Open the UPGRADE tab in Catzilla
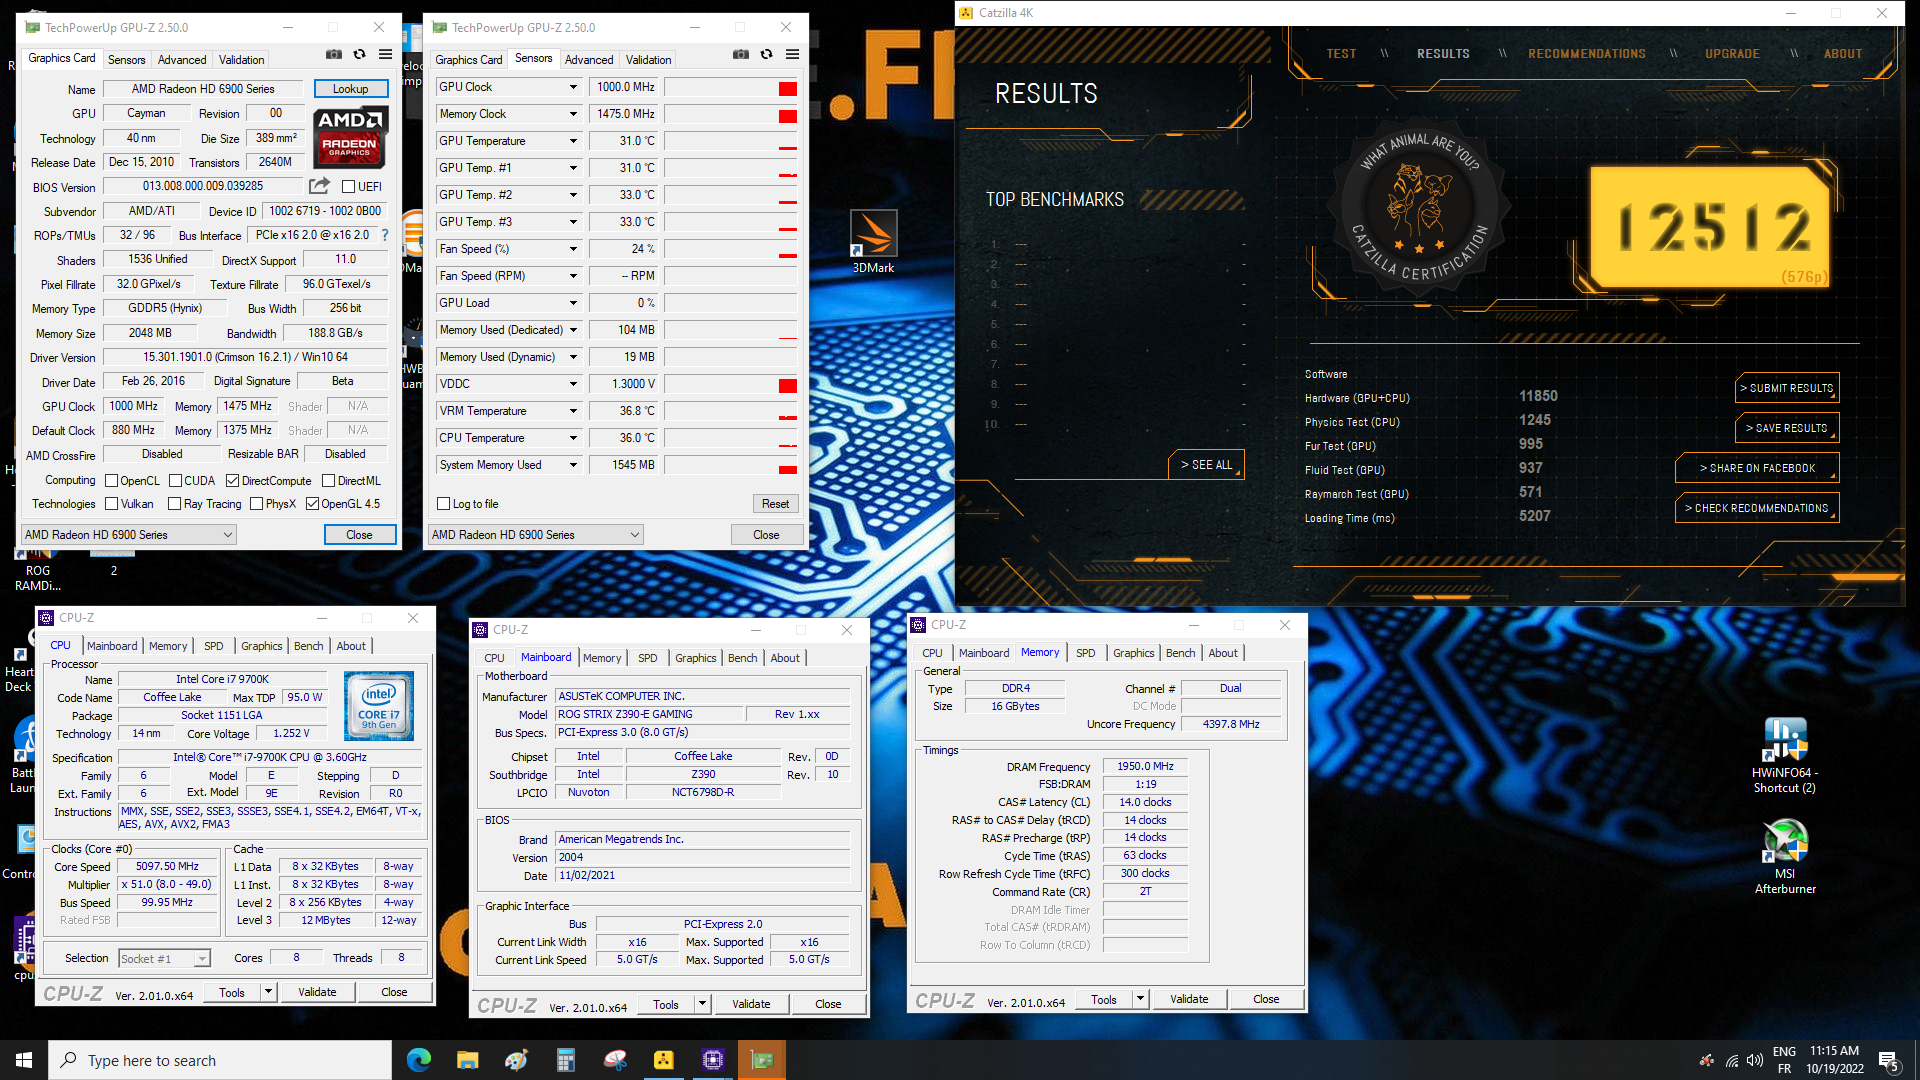Screen dimensions: 1920x1080 coord(1732,54)
